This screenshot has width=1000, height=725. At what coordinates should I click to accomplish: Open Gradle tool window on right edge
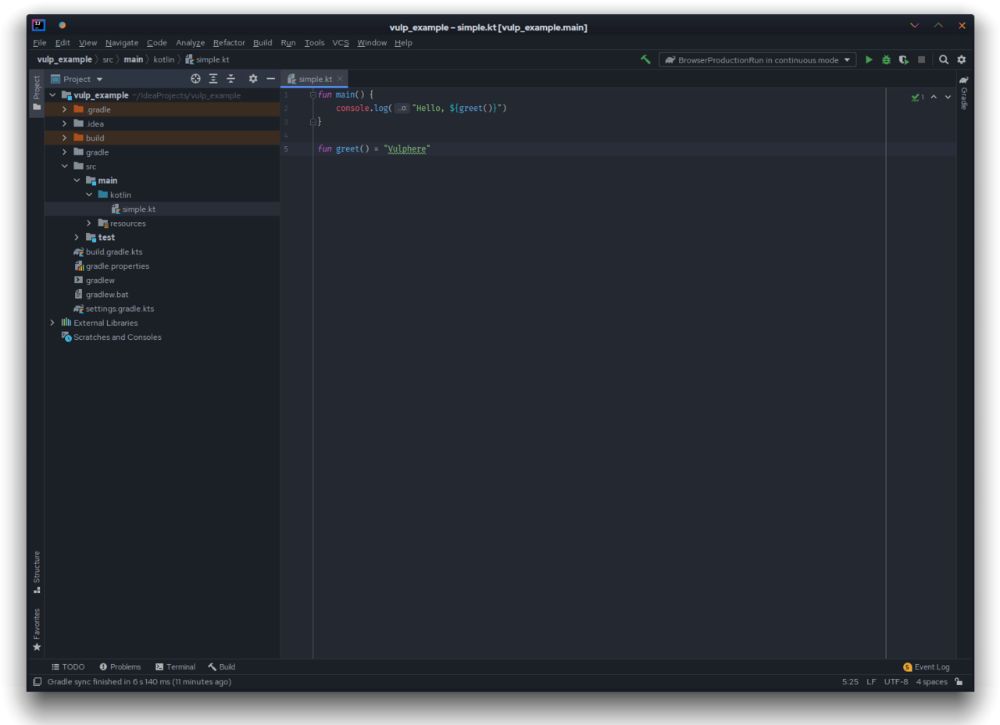(x=964, y=92)
